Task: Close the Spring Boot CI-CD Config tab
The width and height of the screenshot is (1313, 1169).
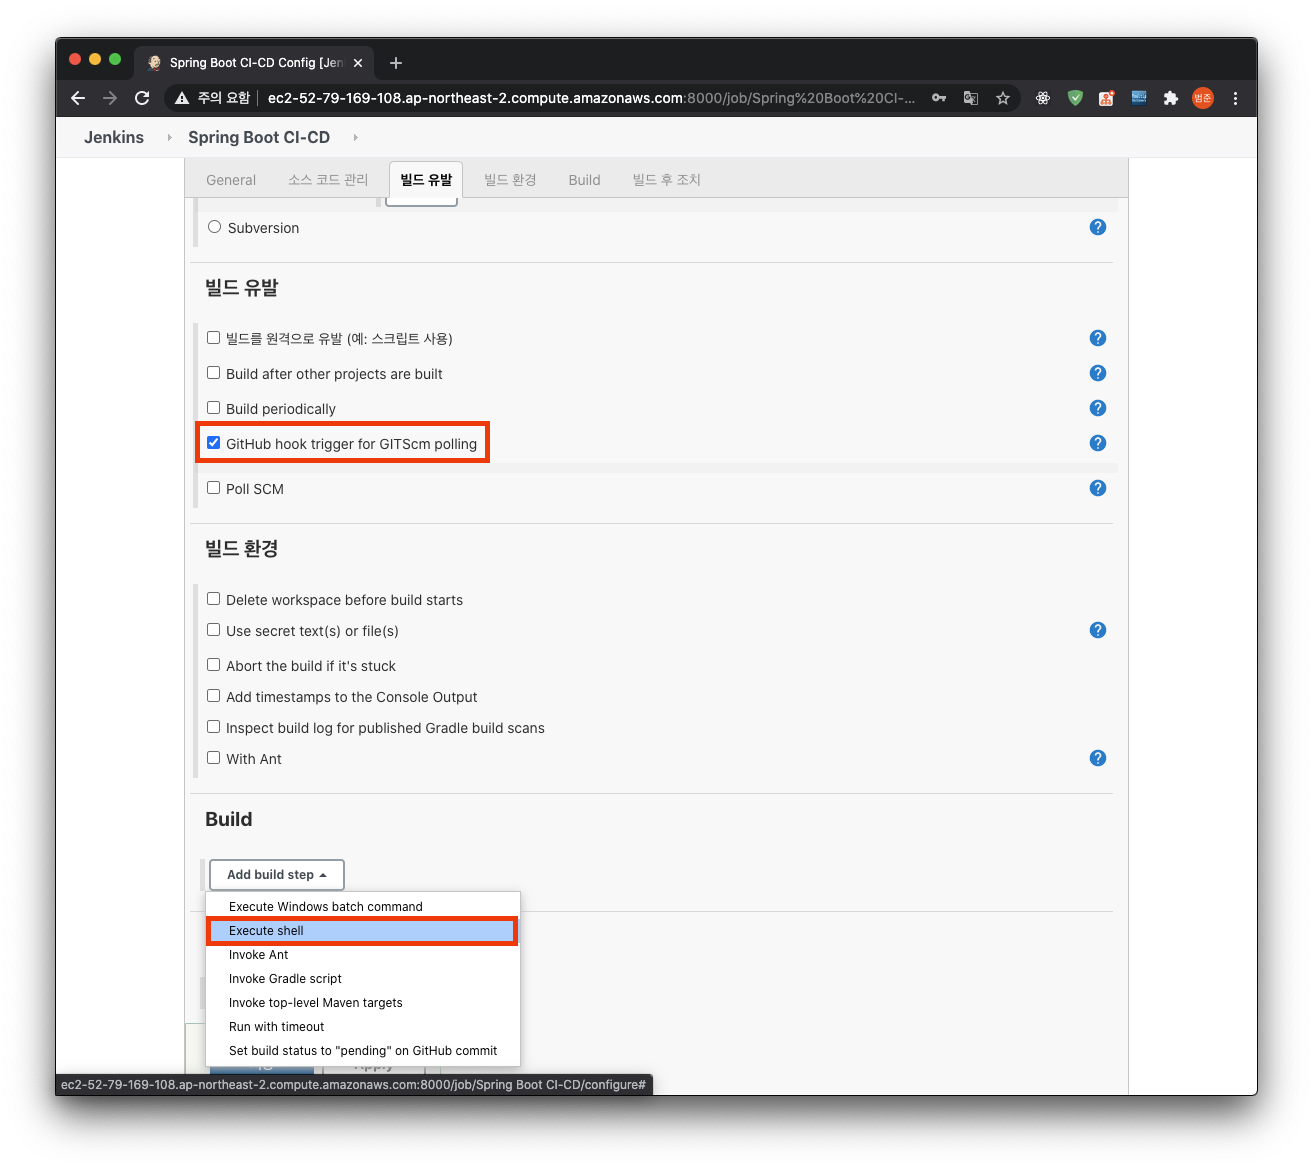Action: point(358,63)
